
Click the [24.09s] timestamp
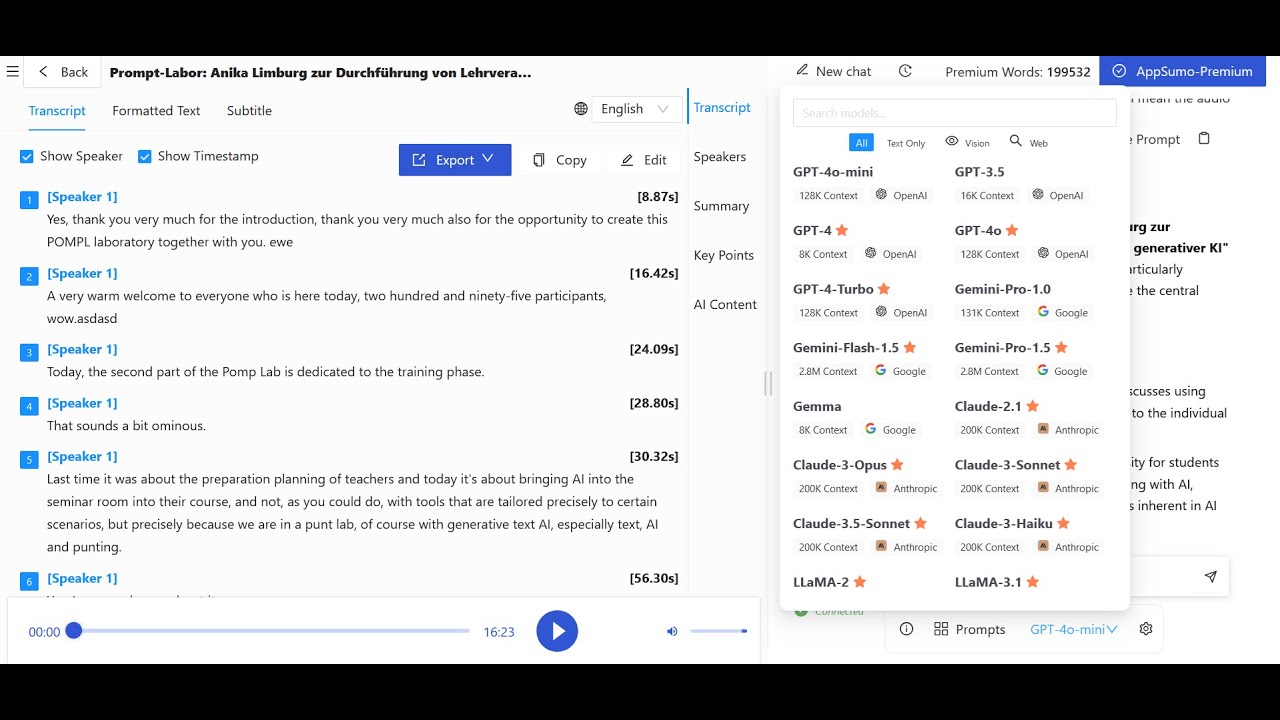coord(654,349)
